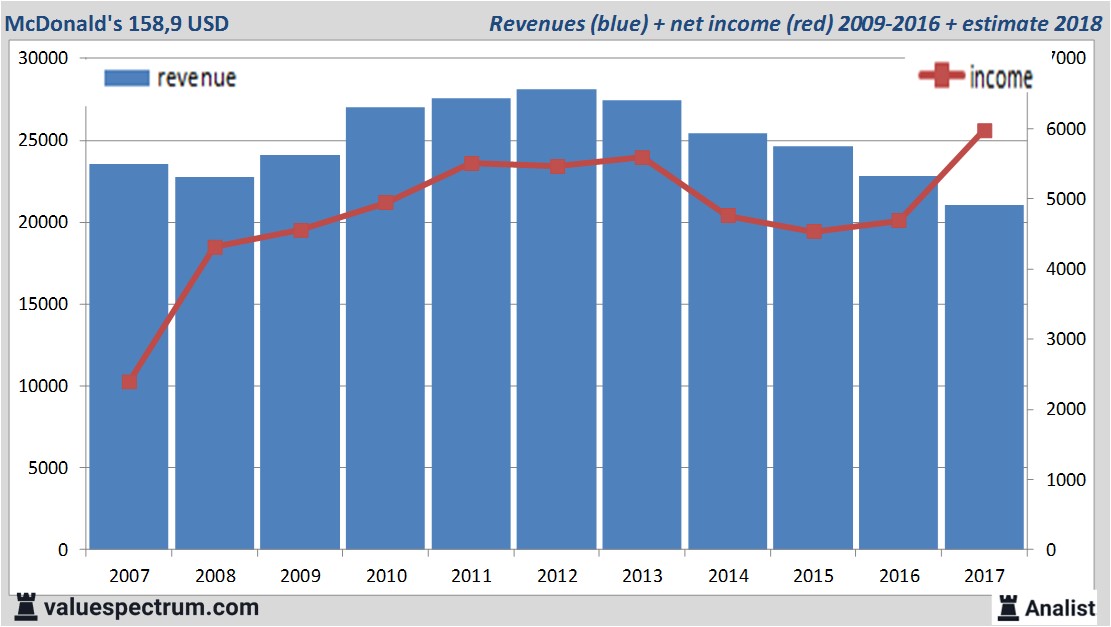Click the 2014 income data point
1111x627 pixels.
(x=728, y=216)
